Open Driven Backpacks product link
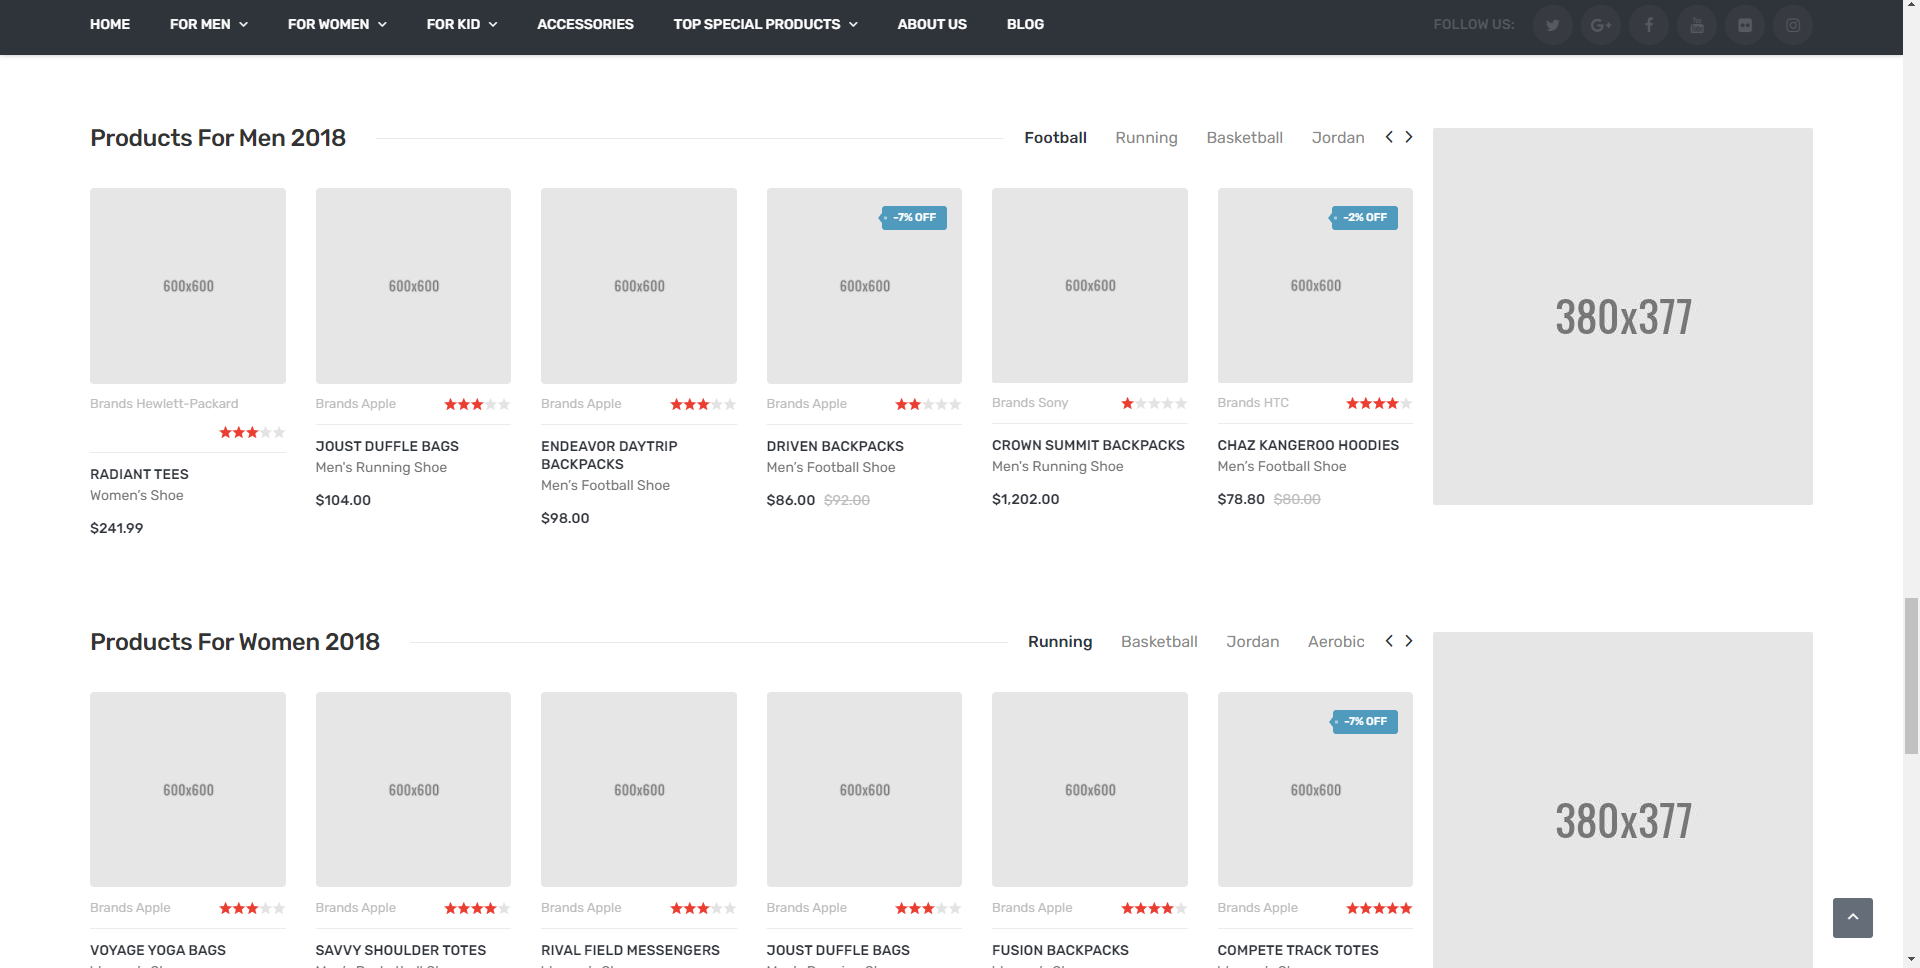Image resolution: width=1920 pixels, height=968 pixels. click(835, 446)
